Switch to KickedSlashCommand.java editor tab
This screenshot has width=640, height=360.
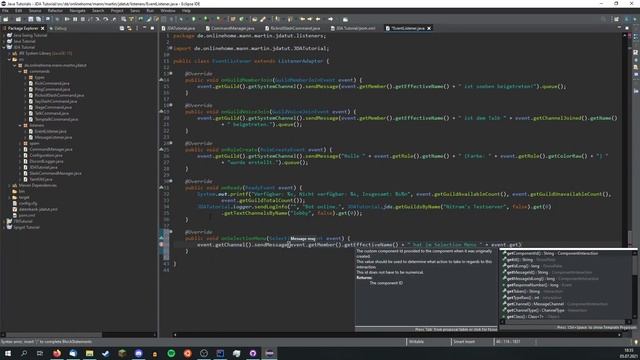pos(292,28)
